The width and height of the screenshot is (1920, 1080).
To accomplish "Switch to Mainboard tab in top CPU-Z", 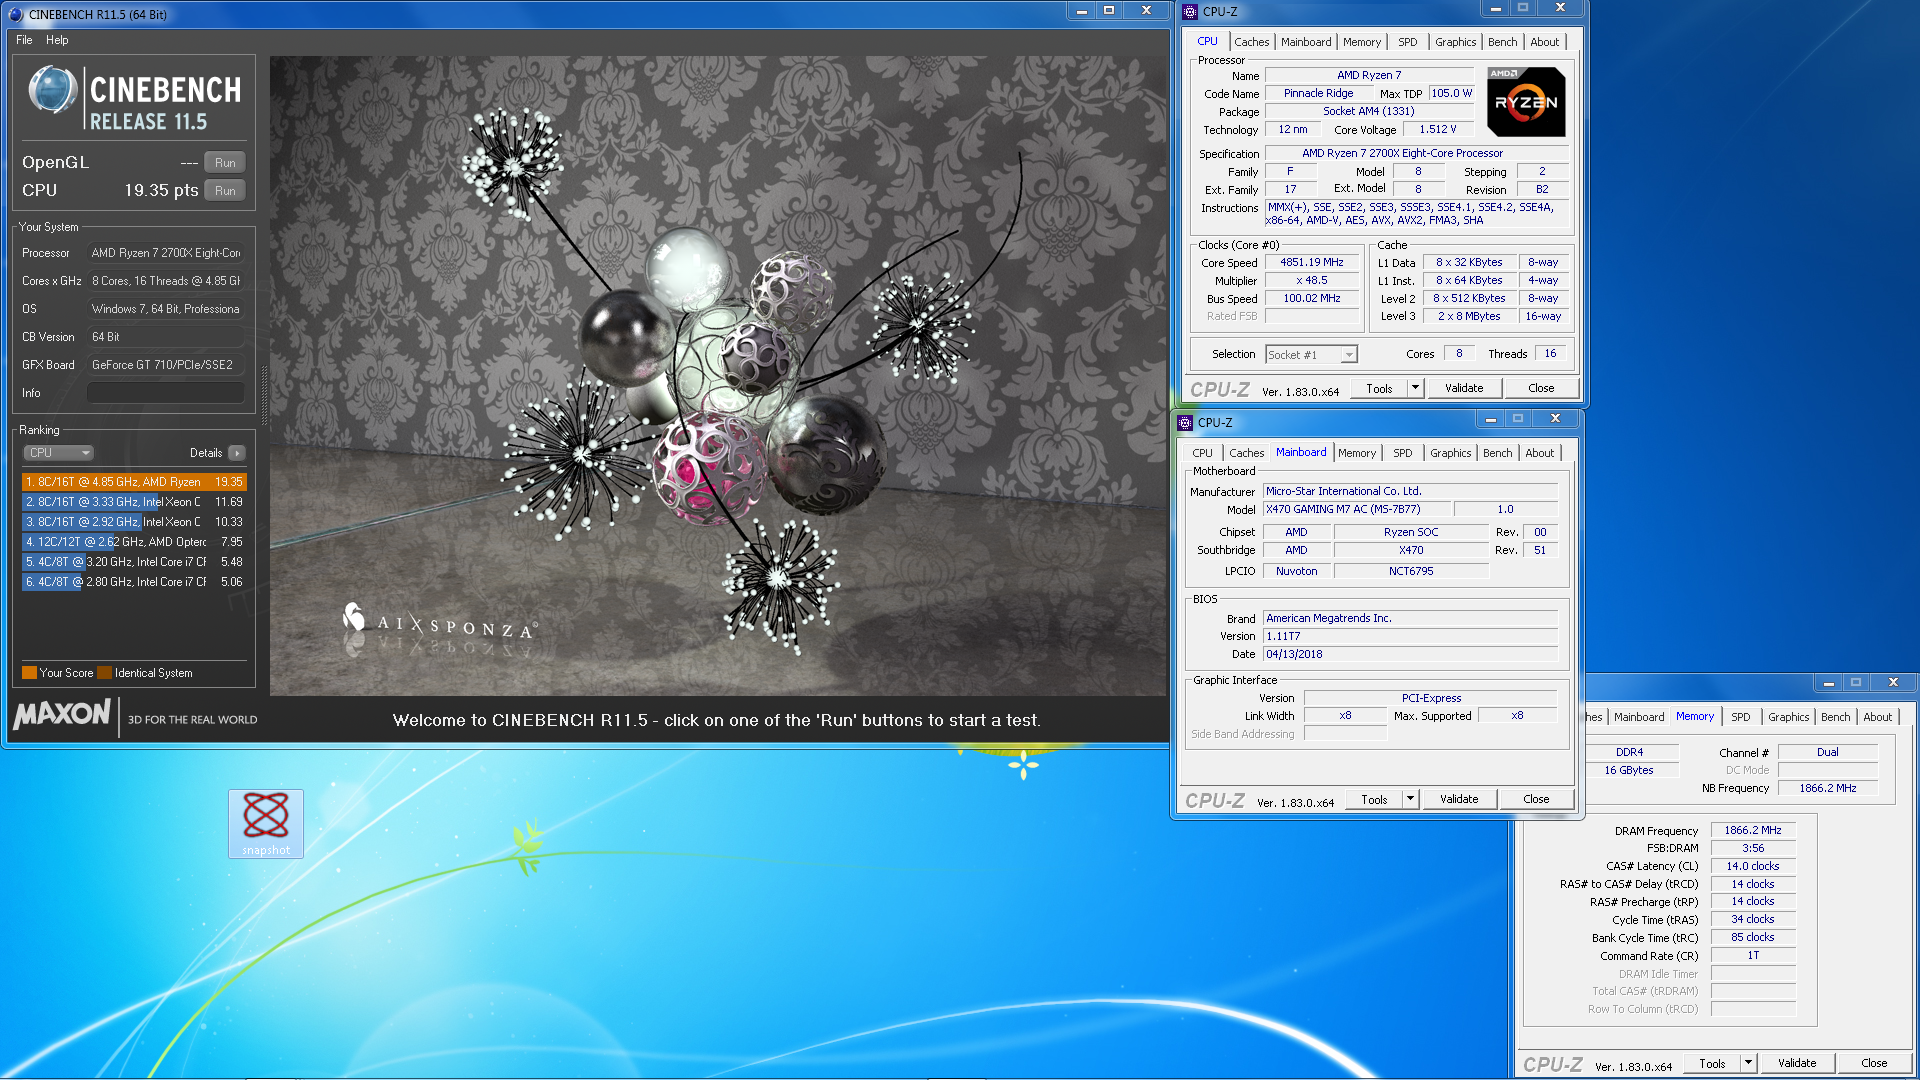I will (1306, 42).
